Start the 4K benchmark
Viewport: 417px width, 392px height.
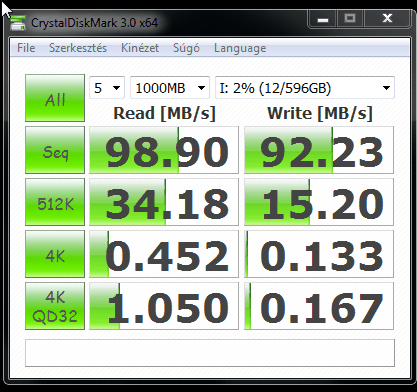coord(55,254)
